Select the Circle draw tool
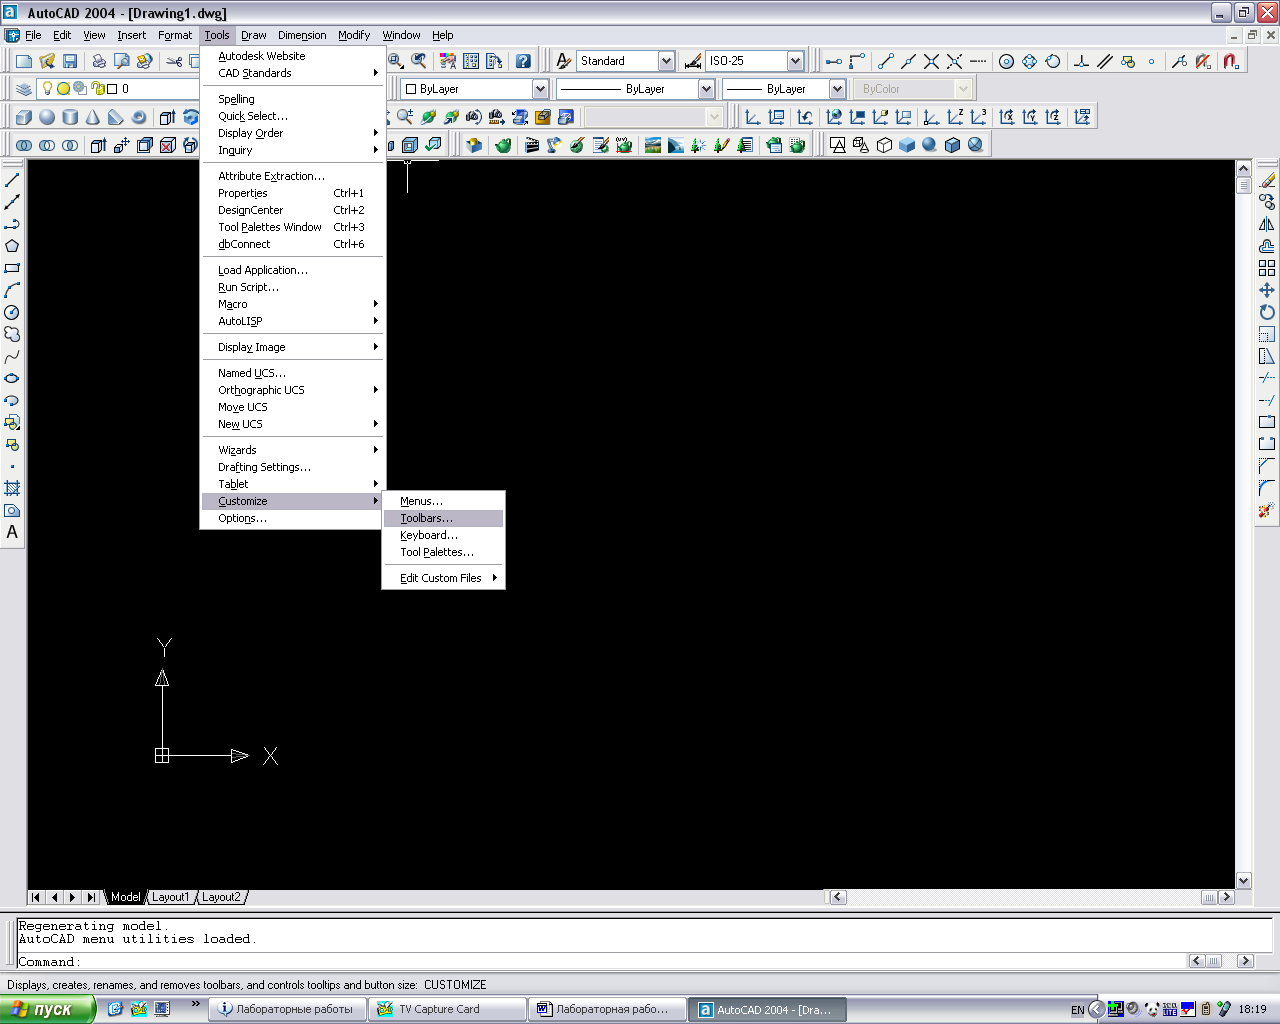The image size is (1280, 1024). [x=12, y=312]
